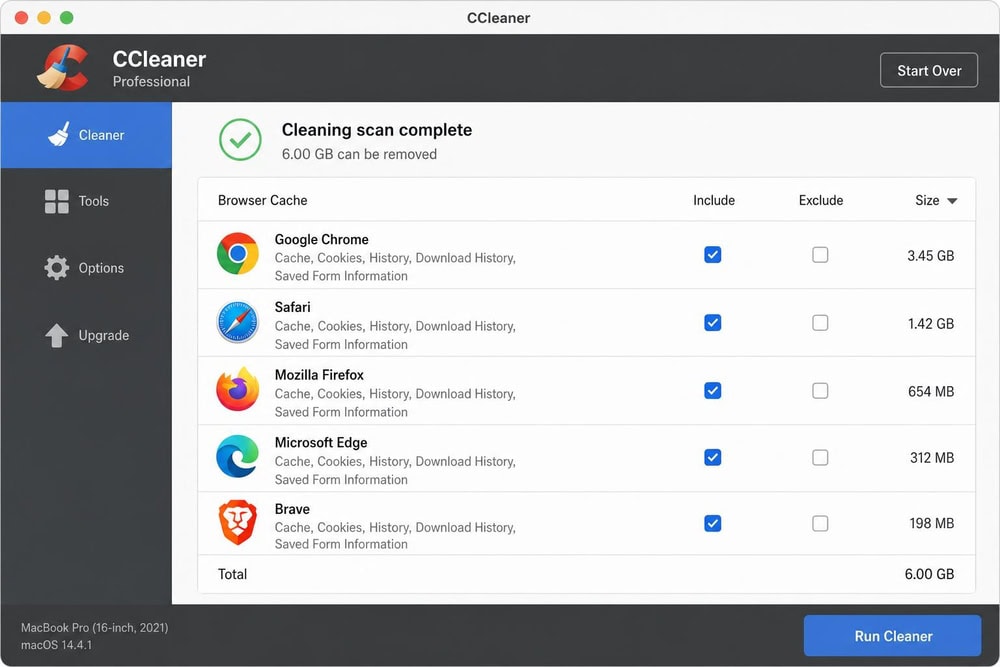Click the Cleaning scan complete heading
This screenshot has width=1000, height=667.
tap(377, 130)
